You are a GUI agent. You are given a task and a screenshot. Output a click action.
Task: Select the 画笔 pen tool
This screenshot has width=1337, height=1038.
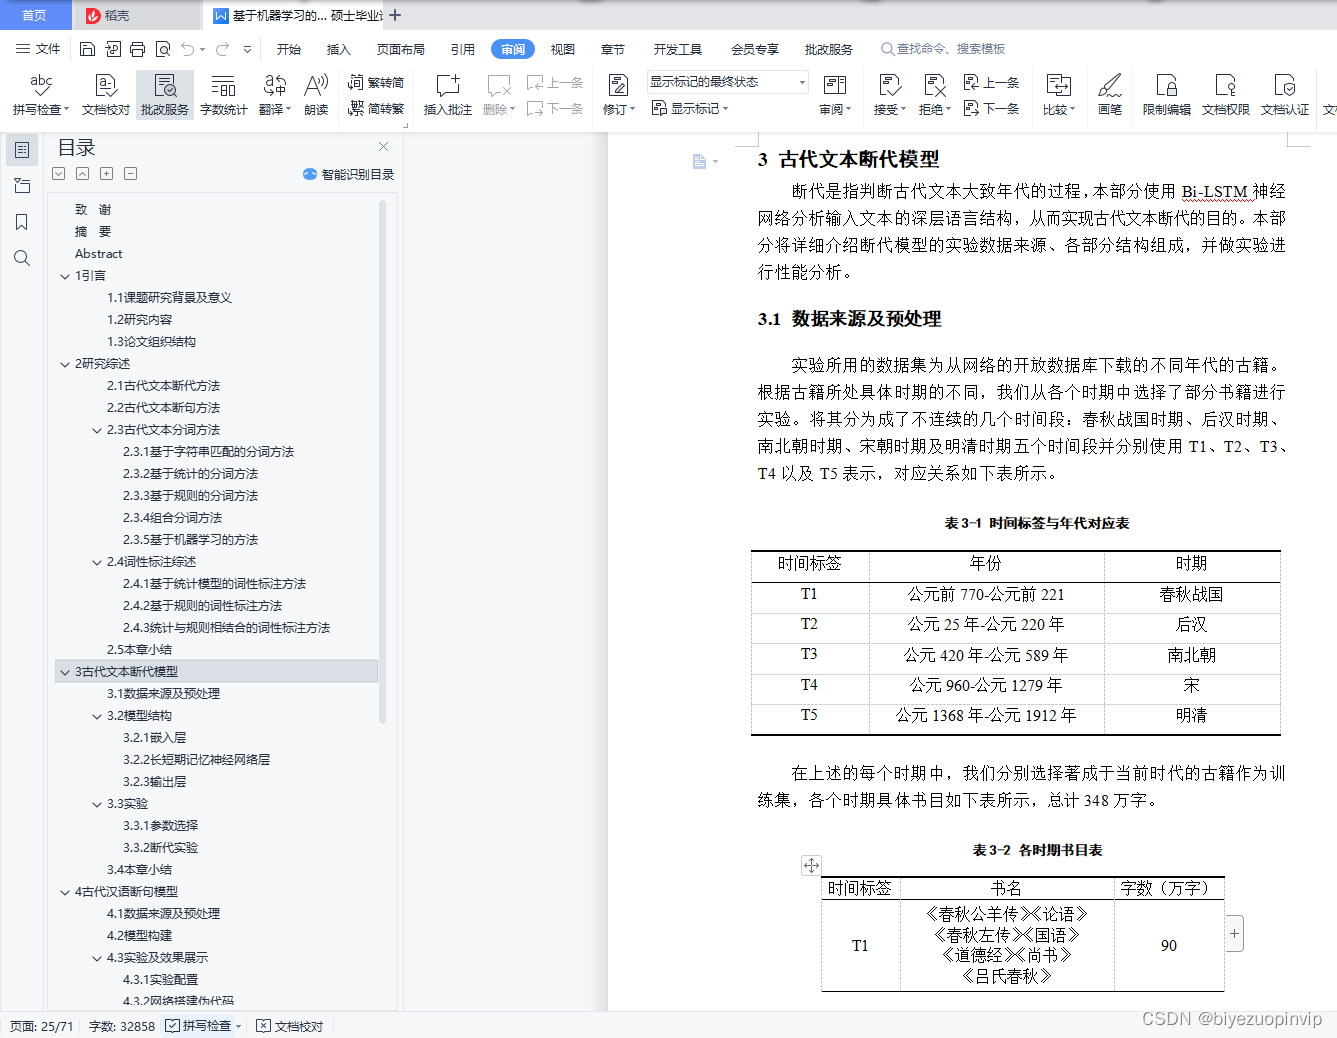point(1110,95)
